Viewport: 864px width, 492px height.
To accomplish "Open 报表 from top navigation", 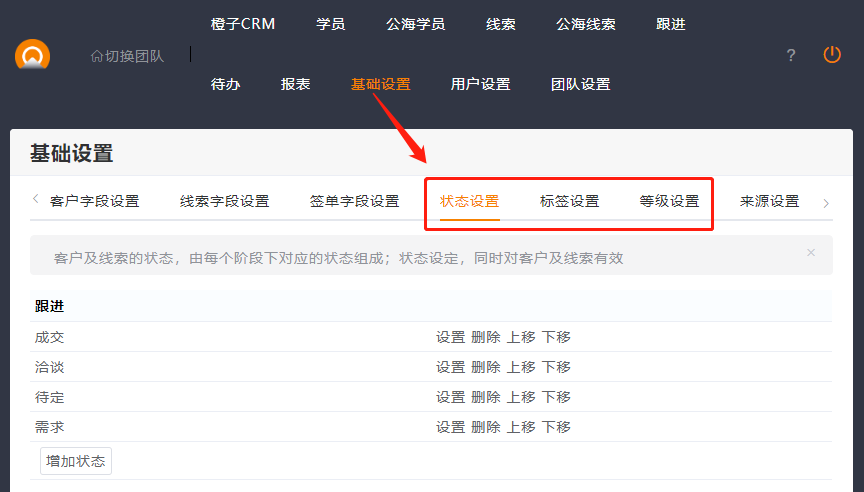I will point(295,84).
